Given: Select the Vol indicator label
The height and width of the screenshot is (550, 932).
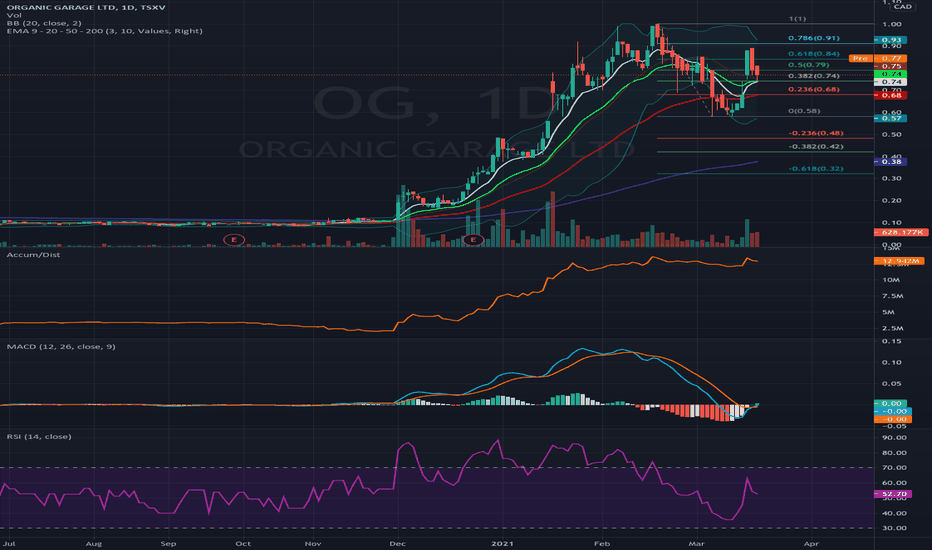Looking at the screenshot, I should [x=14, y=15].
